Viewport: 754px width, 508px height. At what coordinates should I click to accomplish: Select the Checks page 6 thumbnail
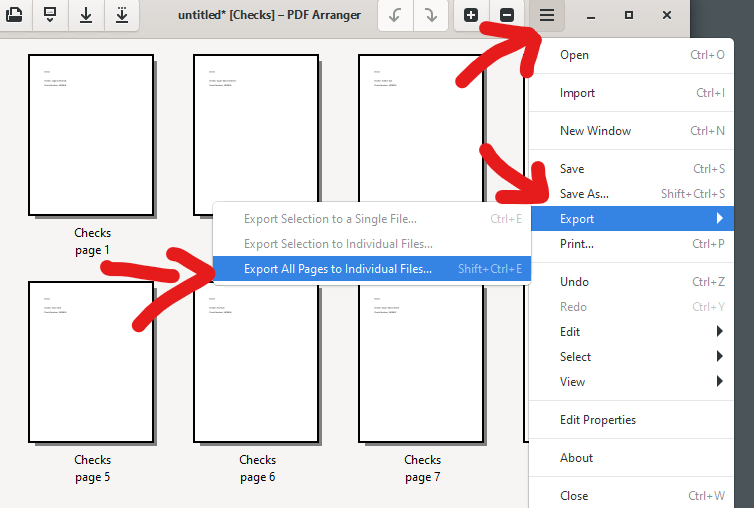pyautogui.click(x=256, y=366)
